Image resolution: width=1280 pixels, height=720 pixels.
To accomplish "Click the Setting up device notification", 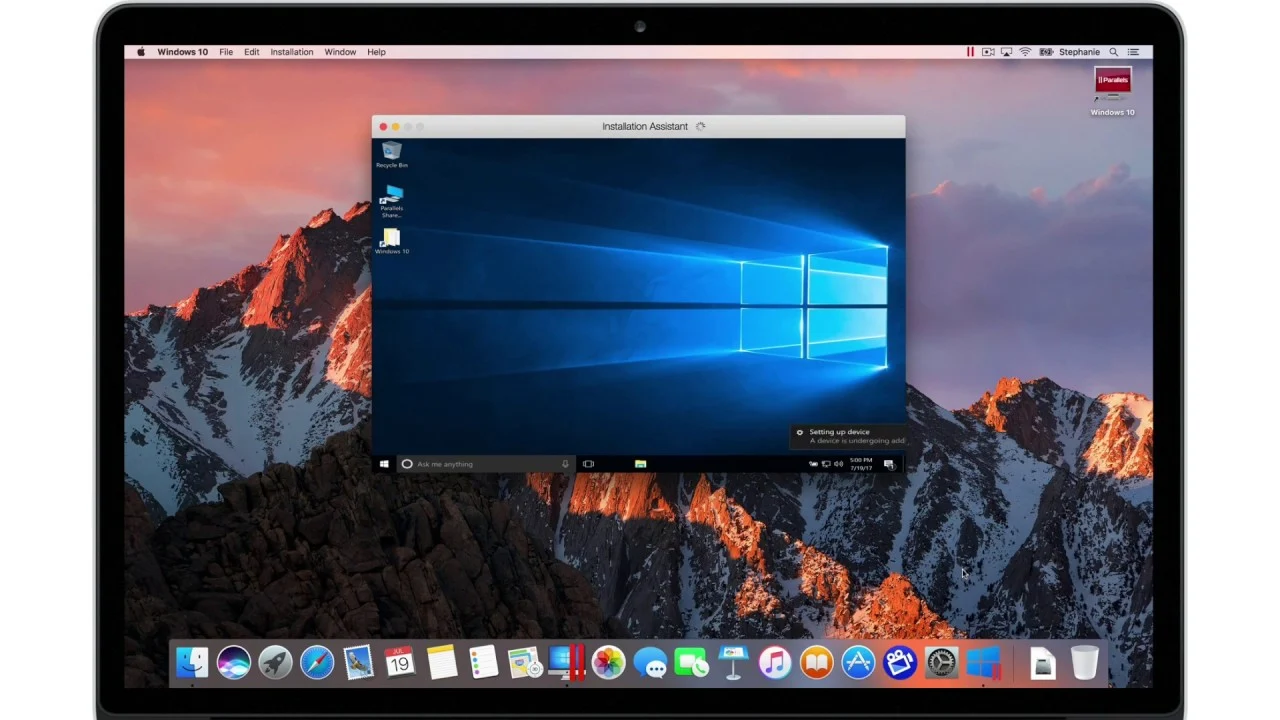I will [848, 436].
